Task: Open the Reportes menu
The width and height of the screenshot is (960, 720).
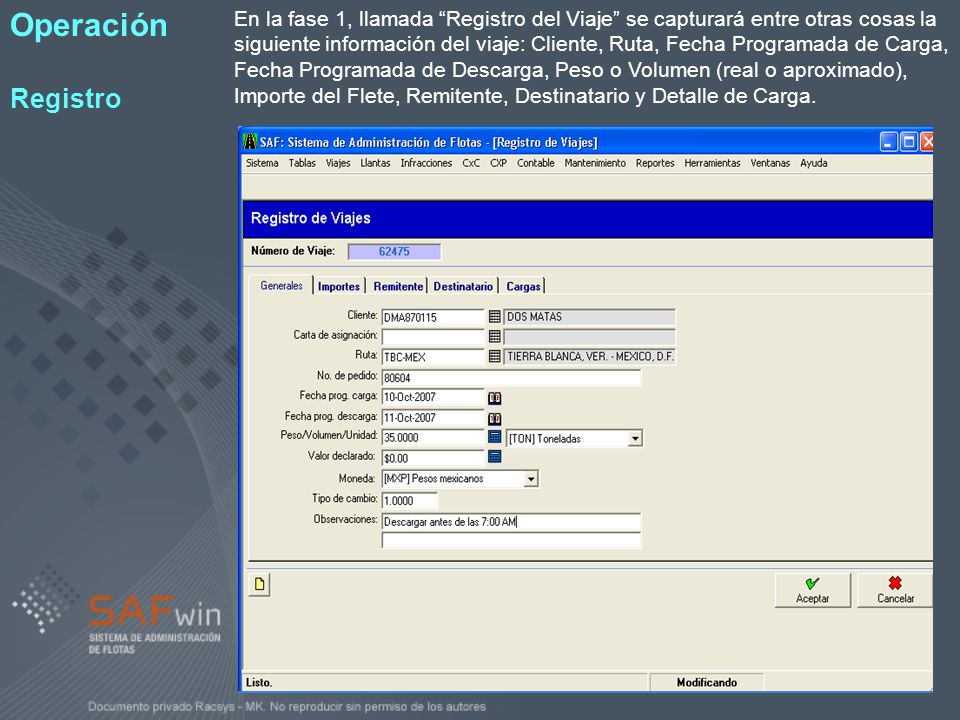Action: click(x=655, y=163)
